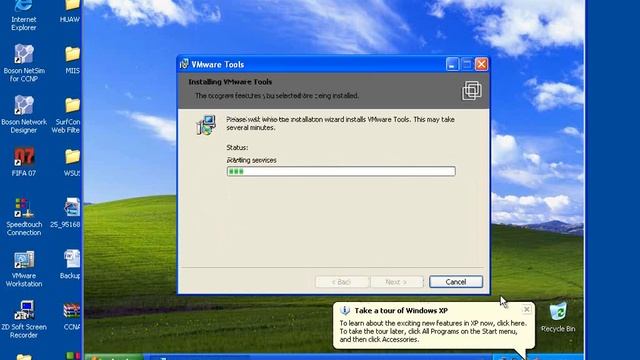Click the VMware Tools title bar icon
640x360 pixels.
coord(184,64)
